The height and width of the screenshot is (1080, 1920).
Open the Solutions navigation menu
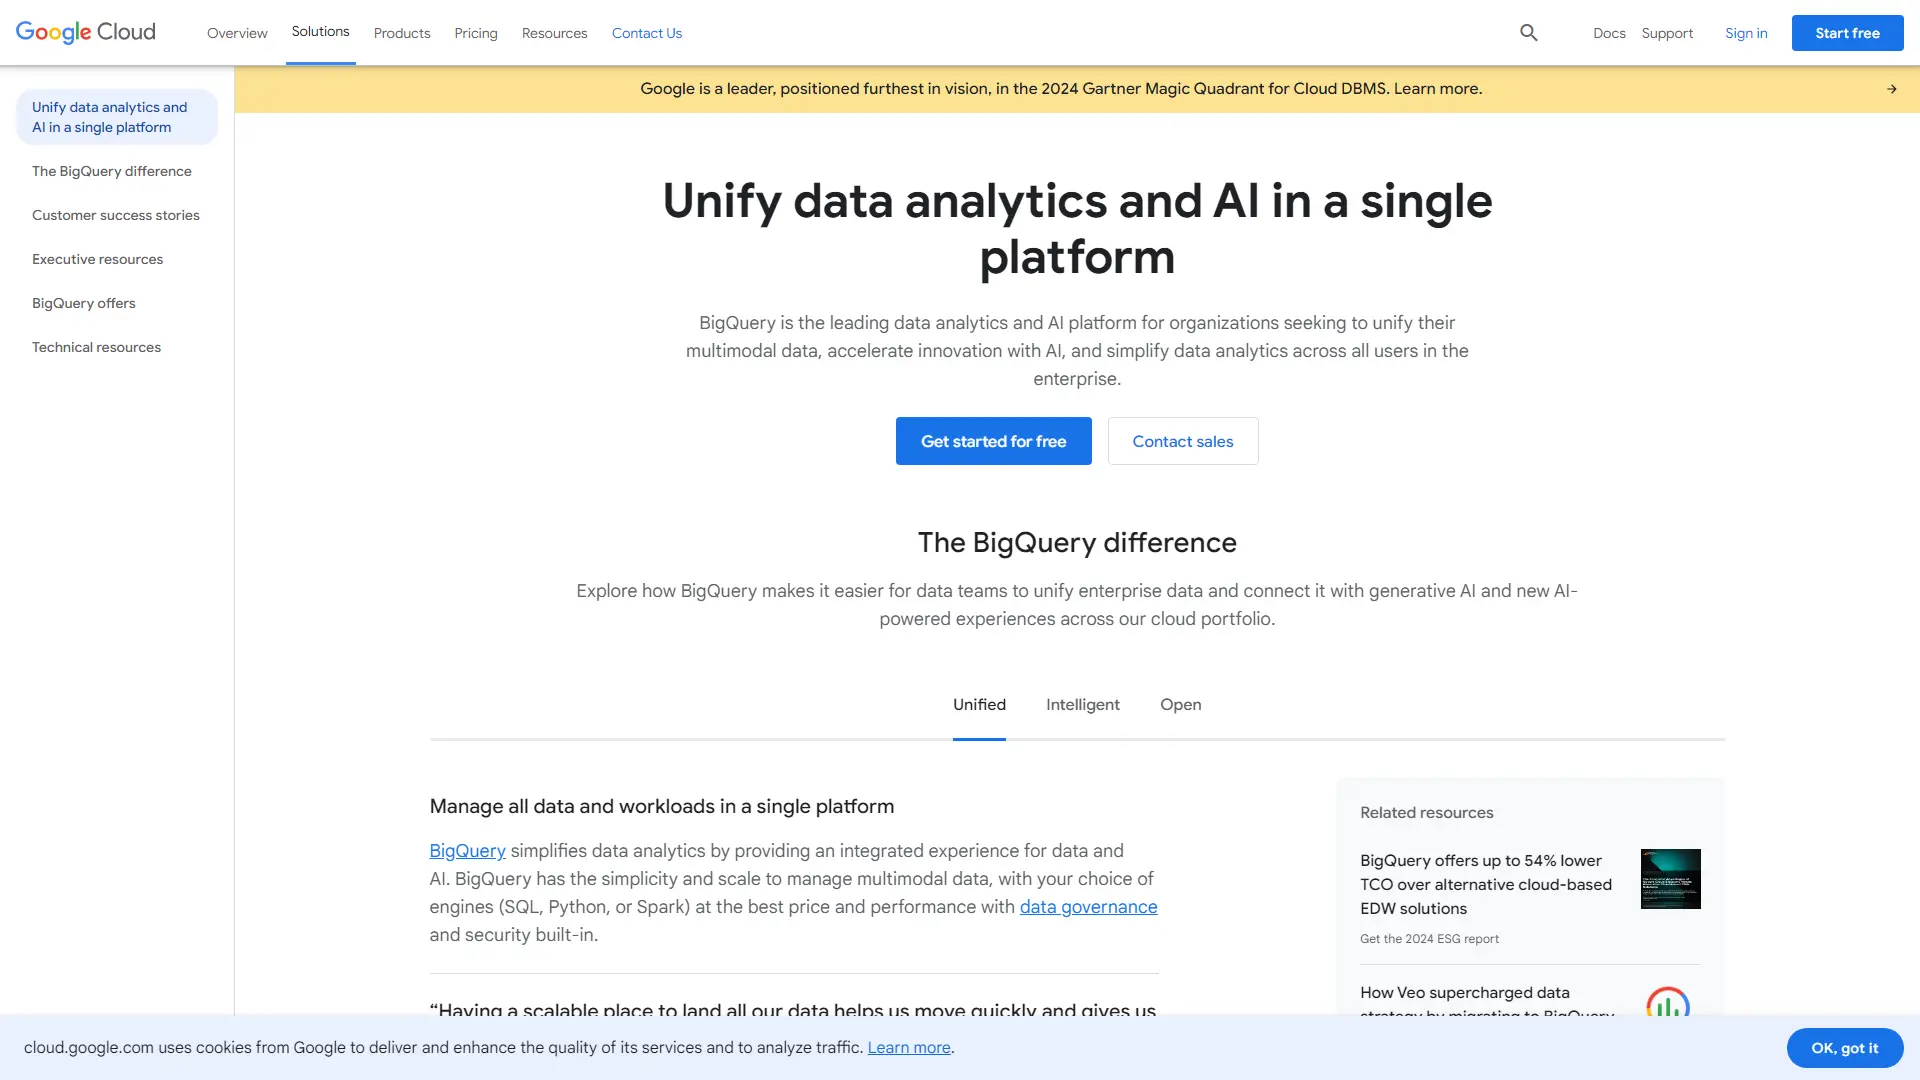[320, 32]
